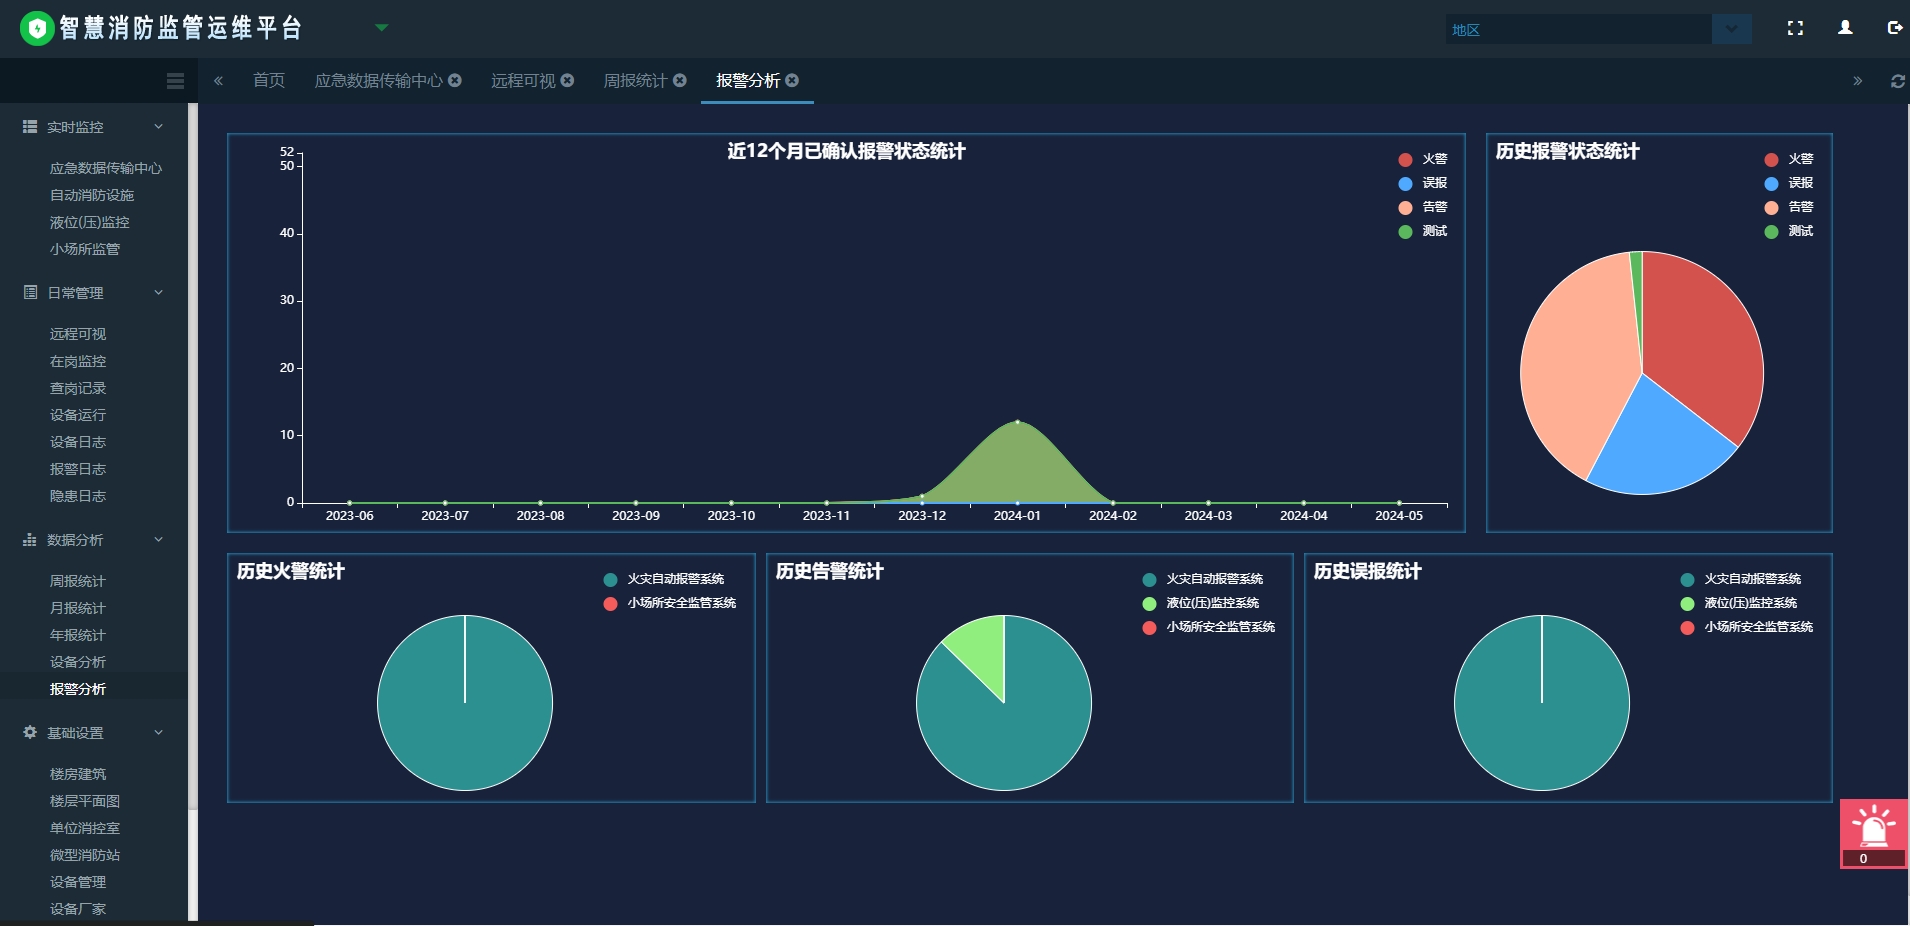Open 微型消防站 sidebar item

(x=85, y=855)
